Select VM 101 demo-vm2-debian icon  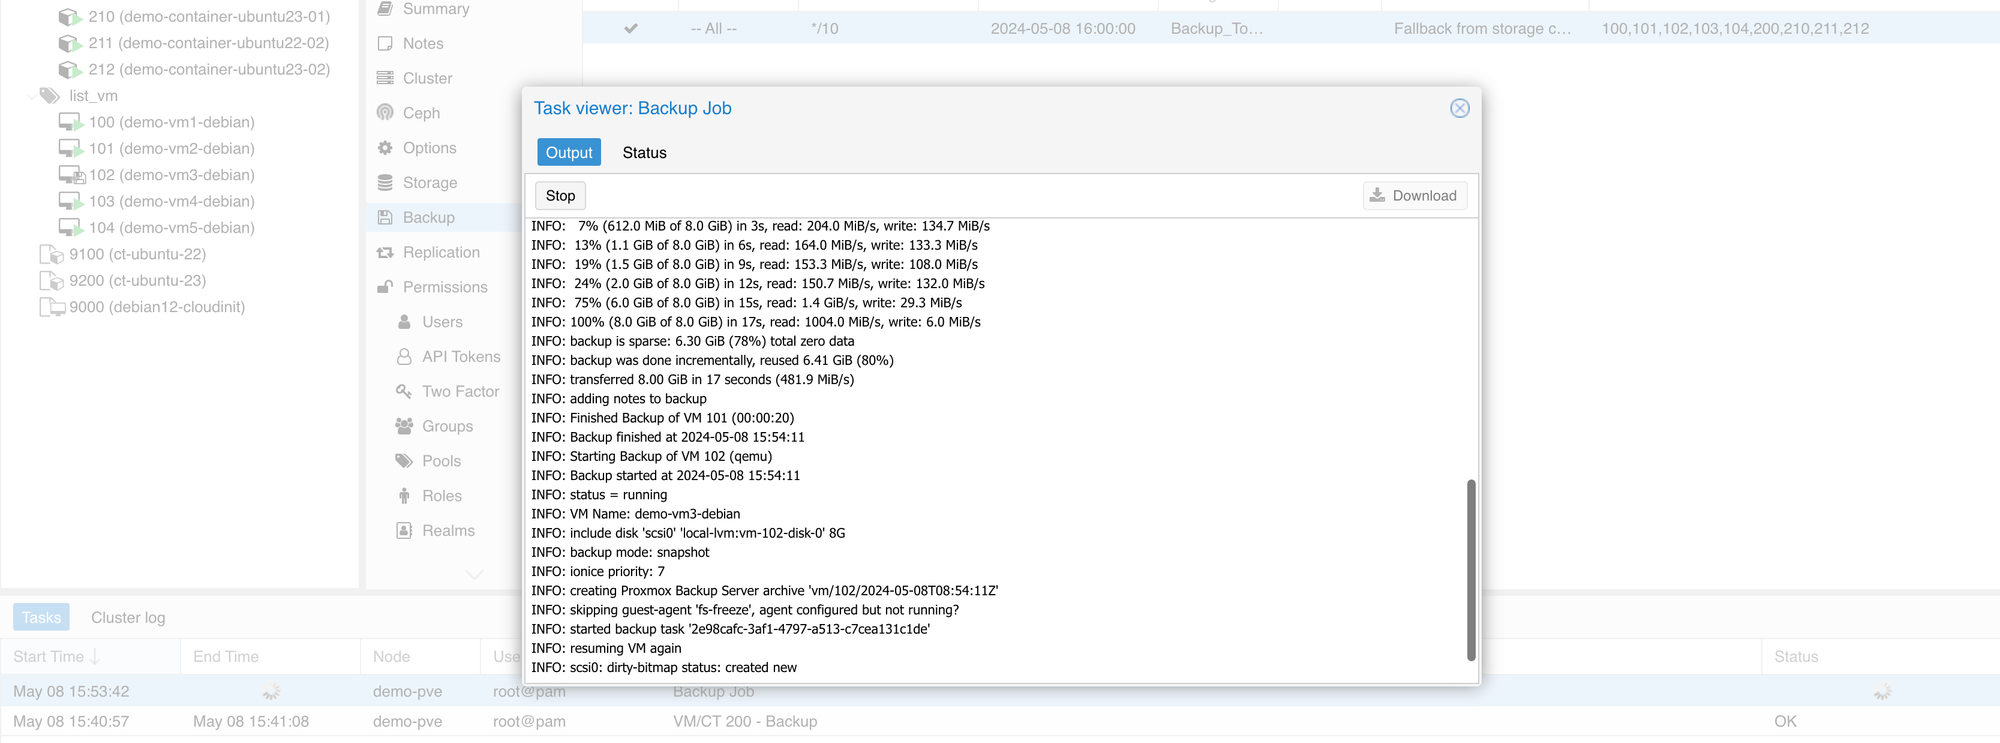point(70,149)
